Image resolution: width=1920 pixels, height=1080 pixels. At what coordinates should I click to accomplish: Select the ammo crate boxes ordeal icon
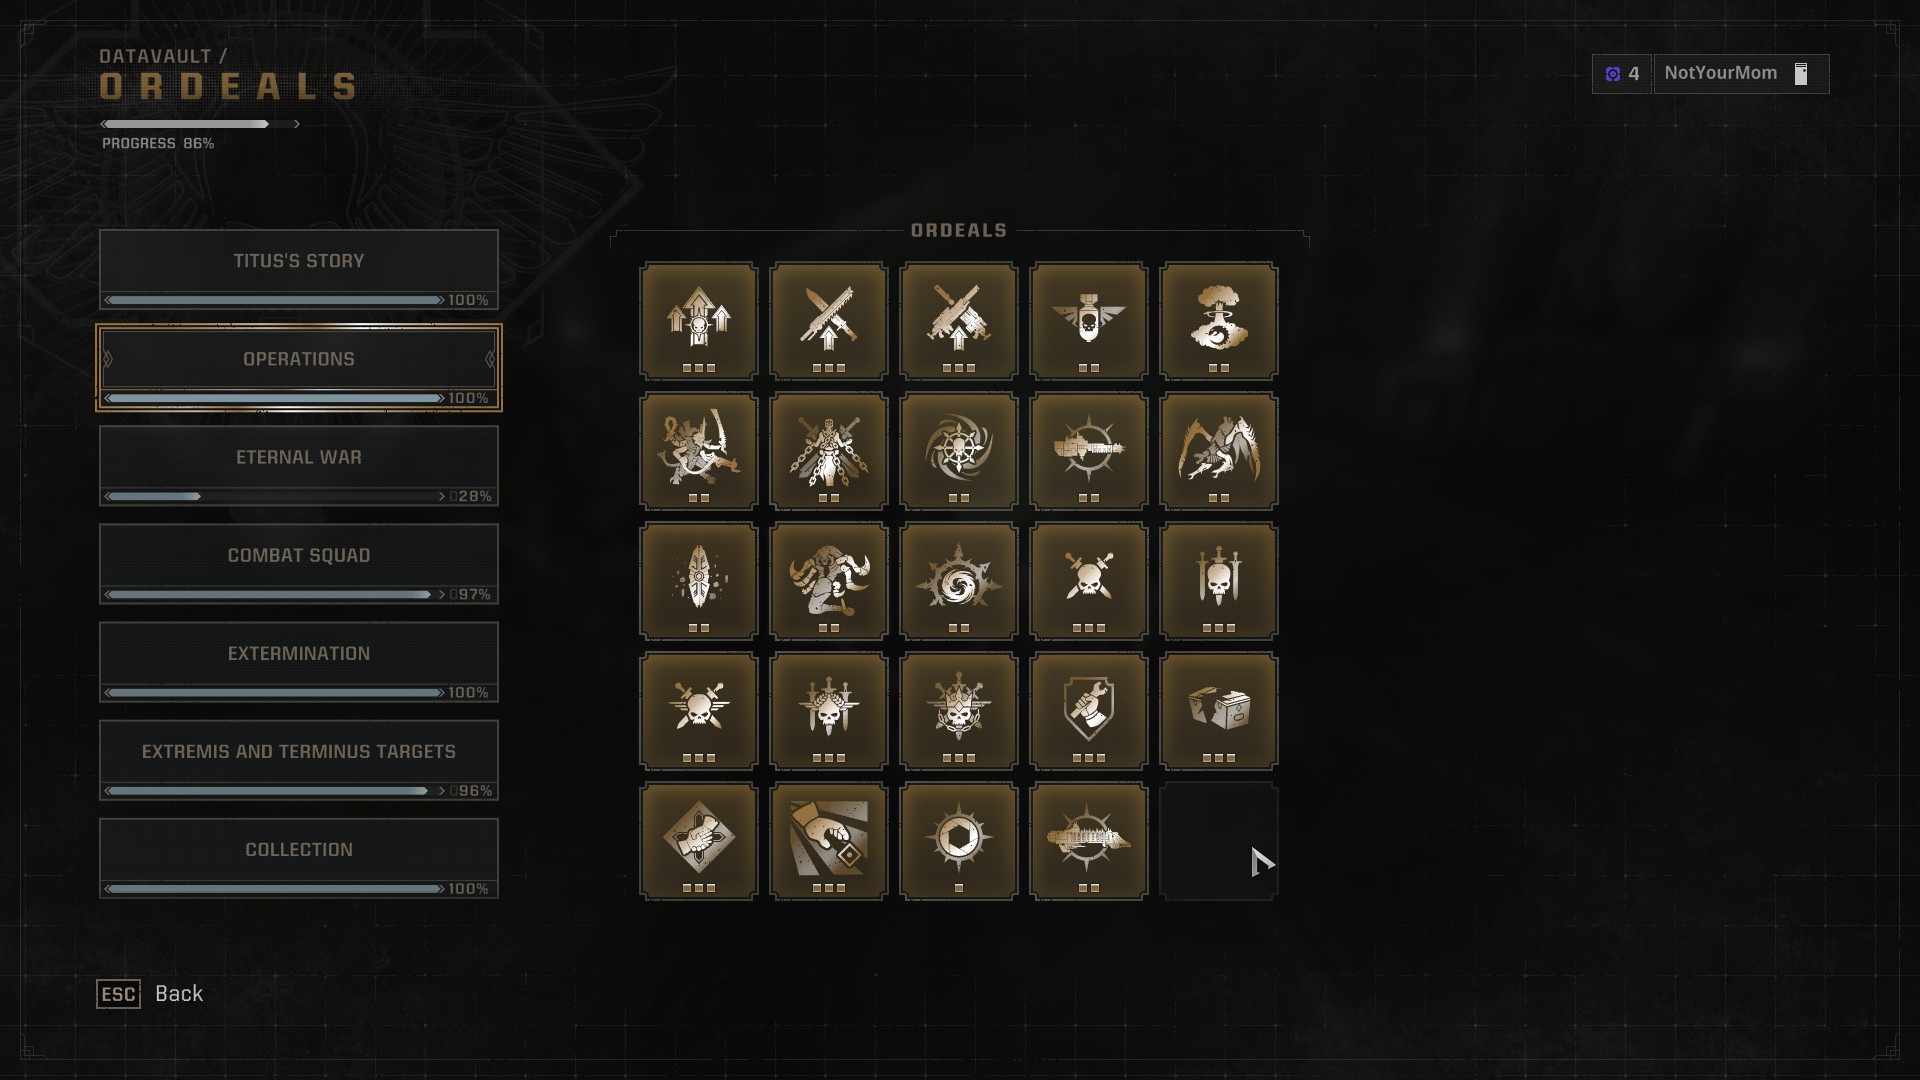coord(1218,711)
